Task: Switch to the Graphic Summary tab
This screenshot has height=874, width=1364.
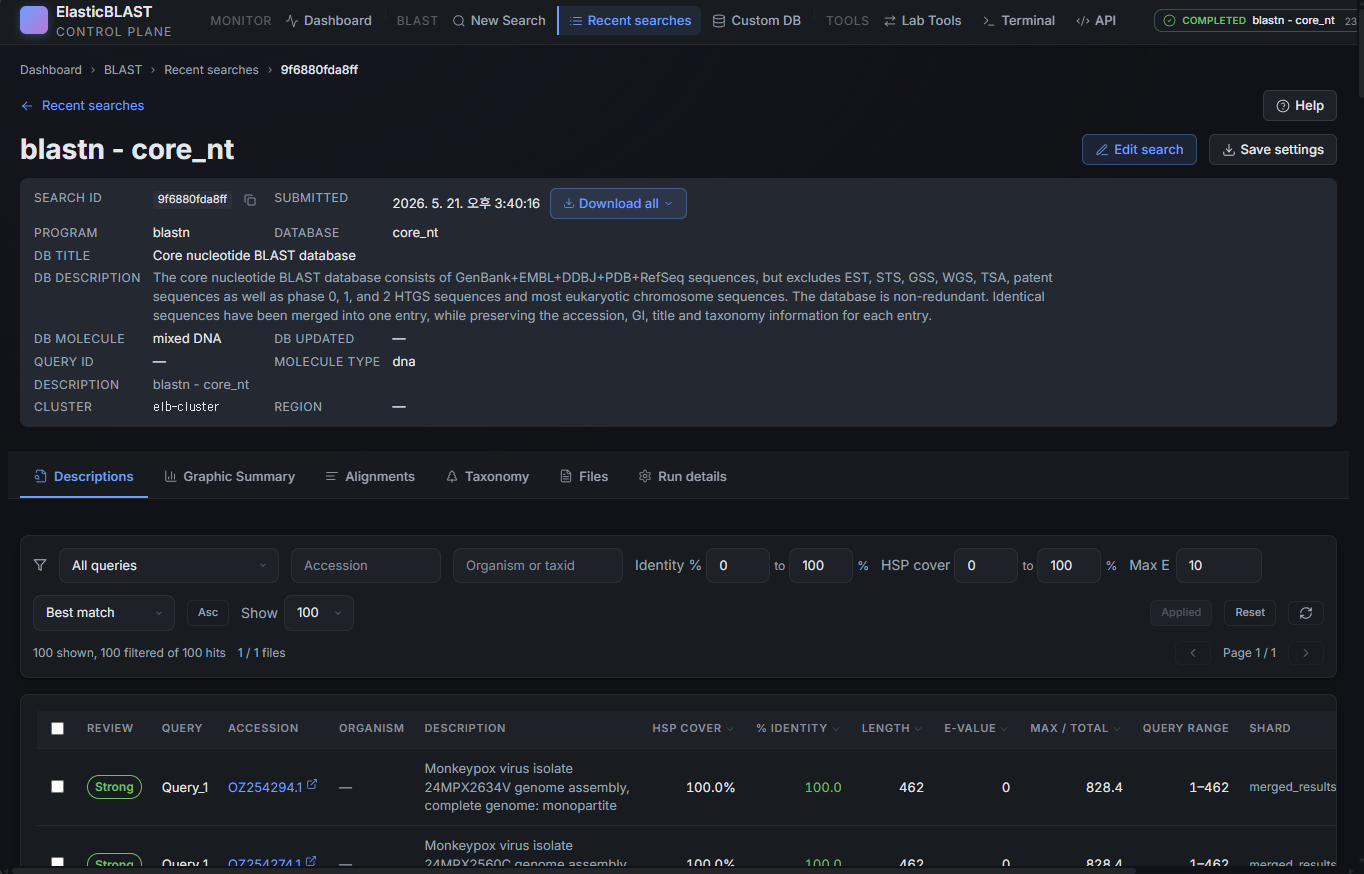Action: point(229,477)
